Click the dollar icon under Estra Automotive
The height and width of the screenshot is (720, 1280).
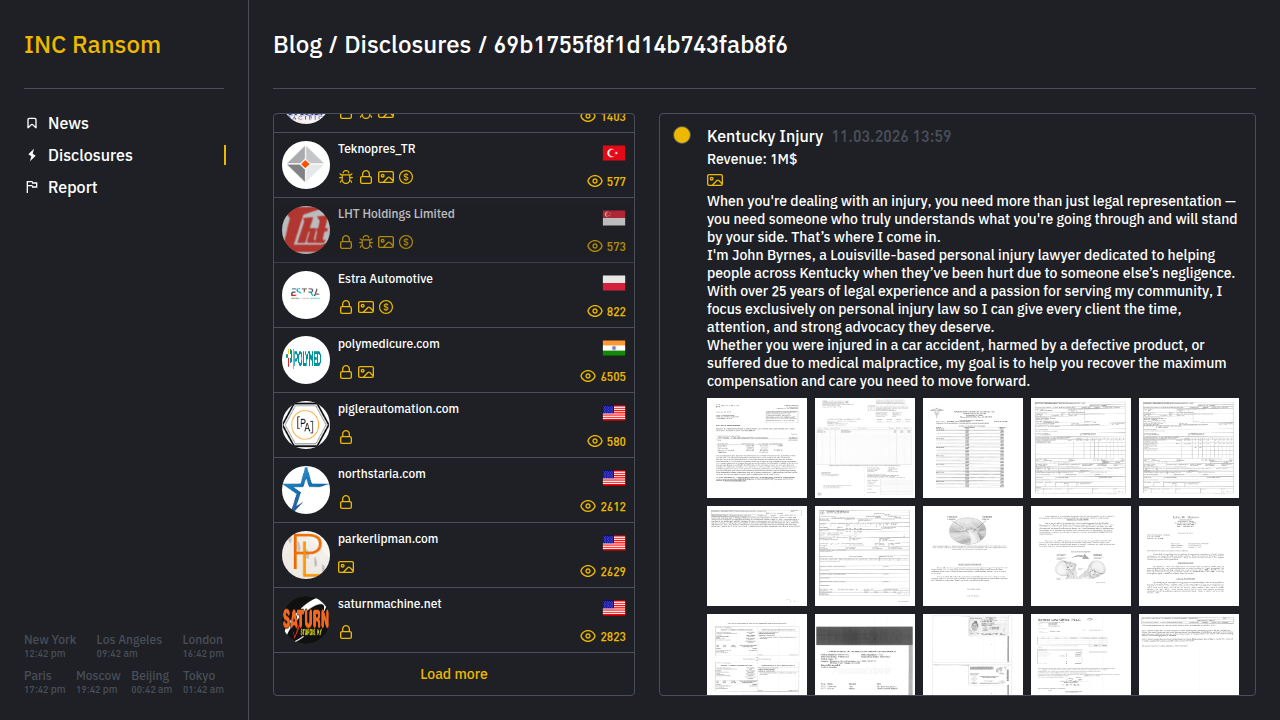click(386, 307)
